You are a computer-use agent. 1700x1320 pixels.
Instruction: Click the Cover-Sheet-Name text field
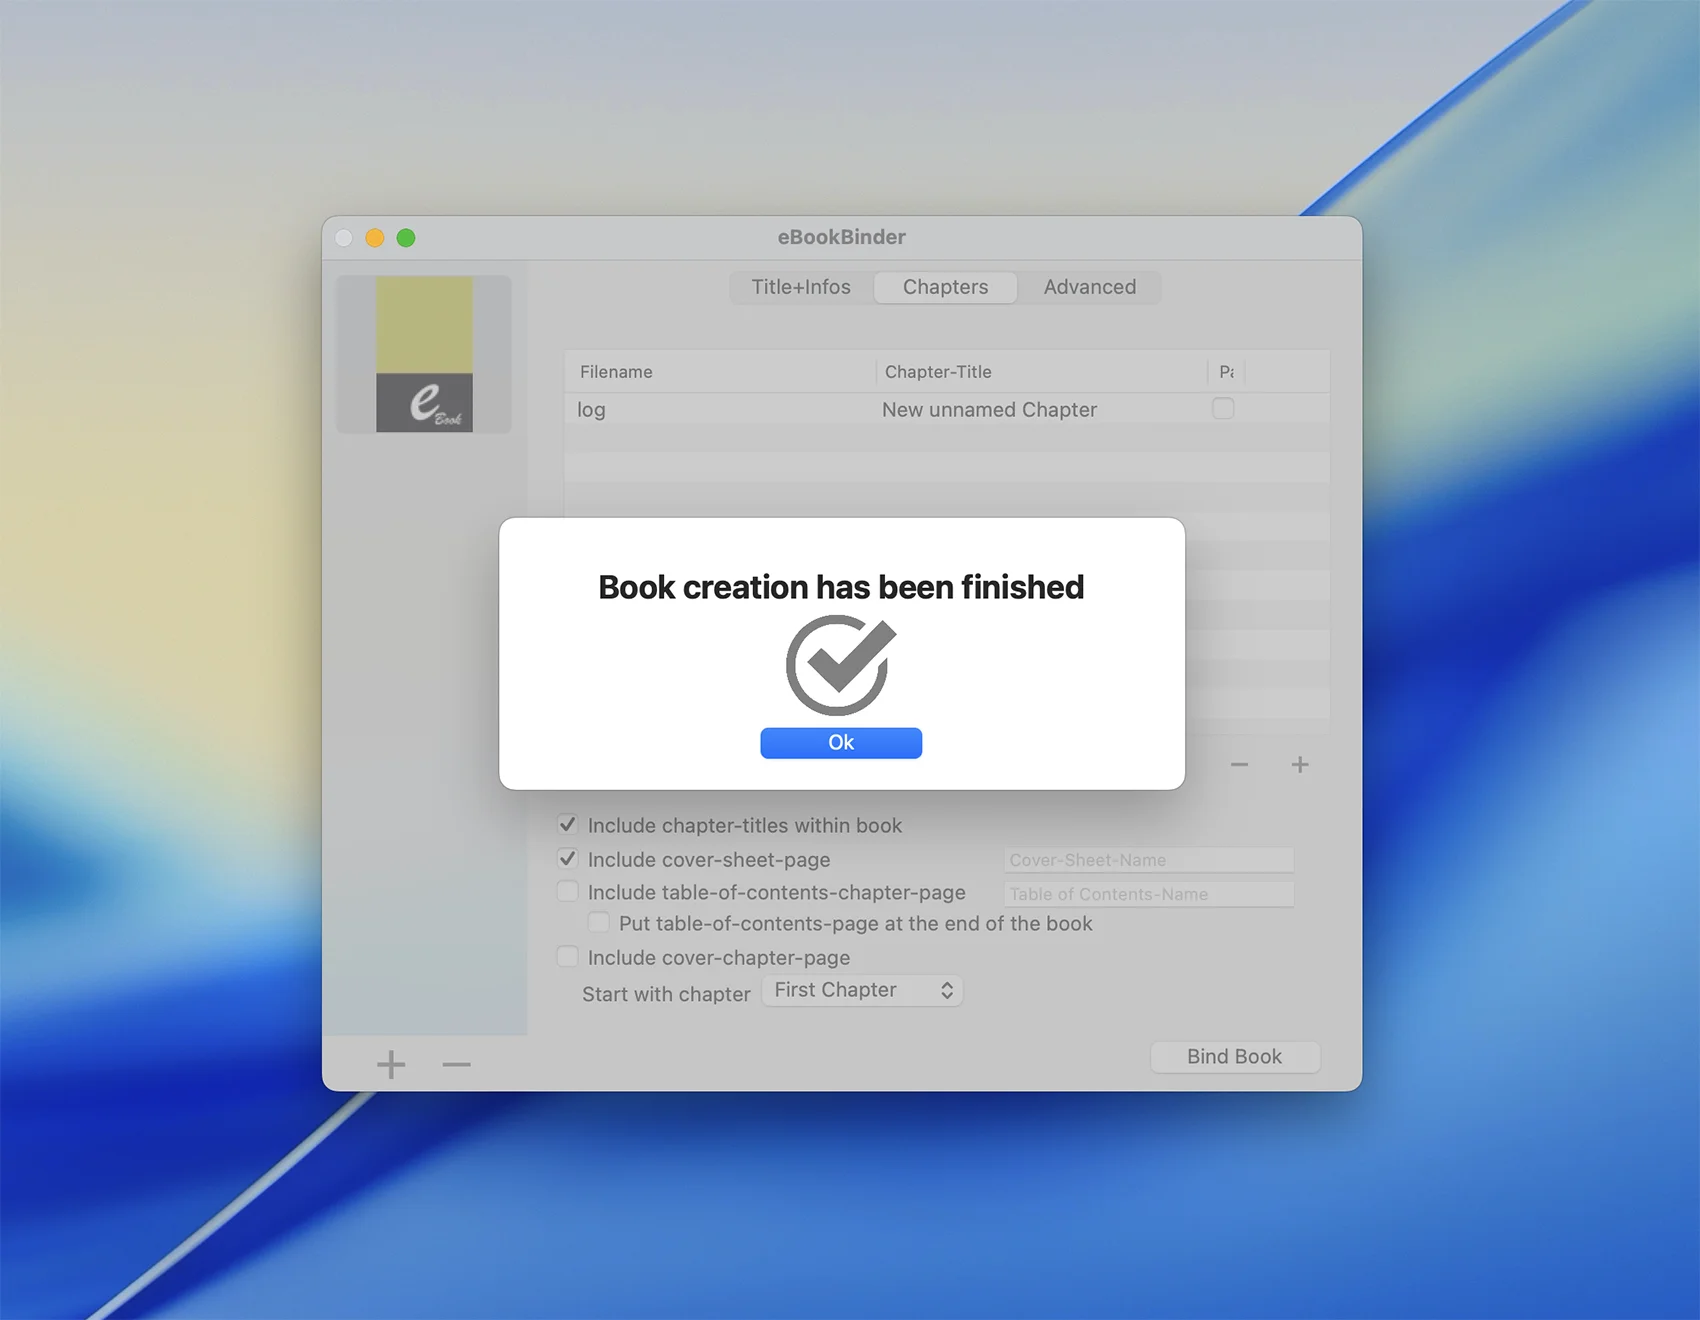pos(1148,860)
